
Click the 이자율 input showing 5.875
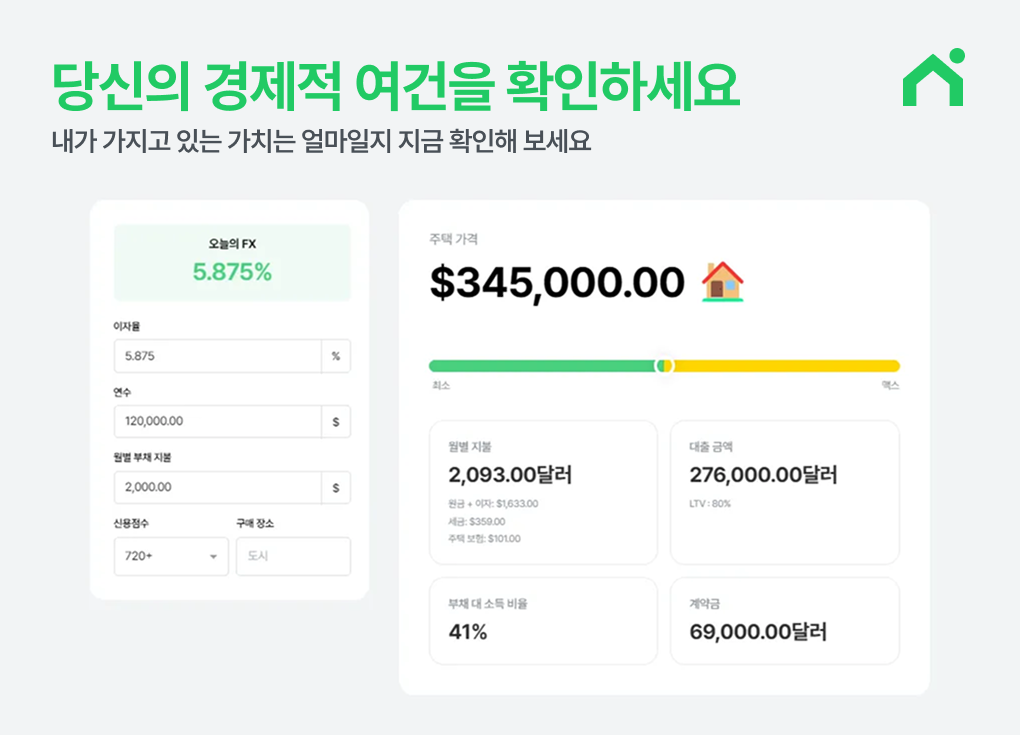coord(217,356)
